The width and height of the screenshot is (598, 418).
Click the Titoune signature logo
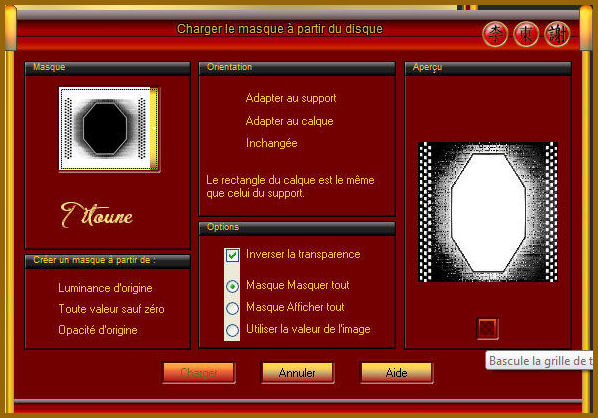click(97, 215)
